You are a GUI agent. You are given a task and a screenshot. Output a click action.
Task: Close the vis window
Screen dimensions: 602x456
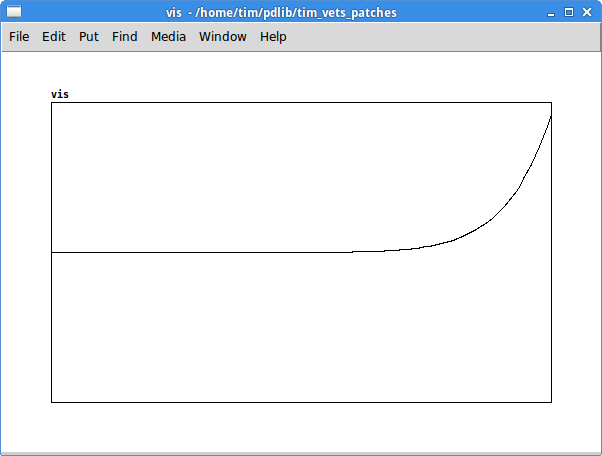tap(587, 12)
